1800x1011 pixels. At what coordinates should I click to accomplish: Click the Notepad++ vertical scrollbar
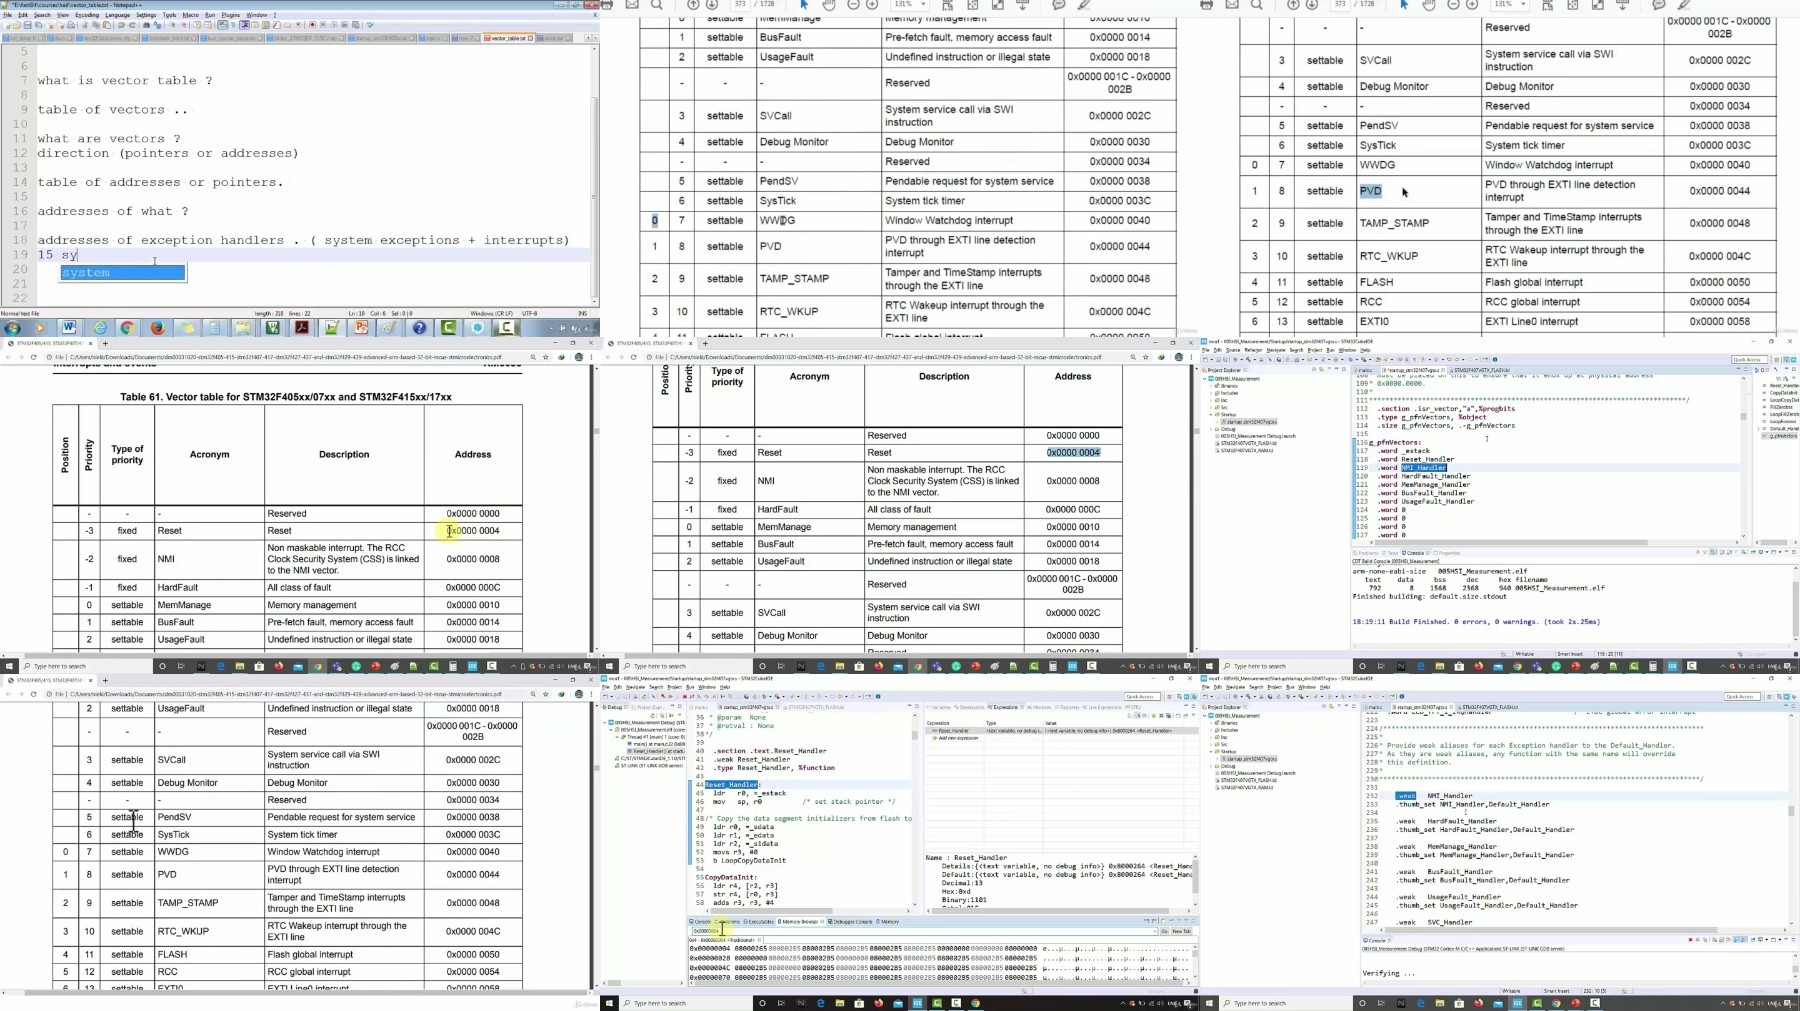point(594,175)
